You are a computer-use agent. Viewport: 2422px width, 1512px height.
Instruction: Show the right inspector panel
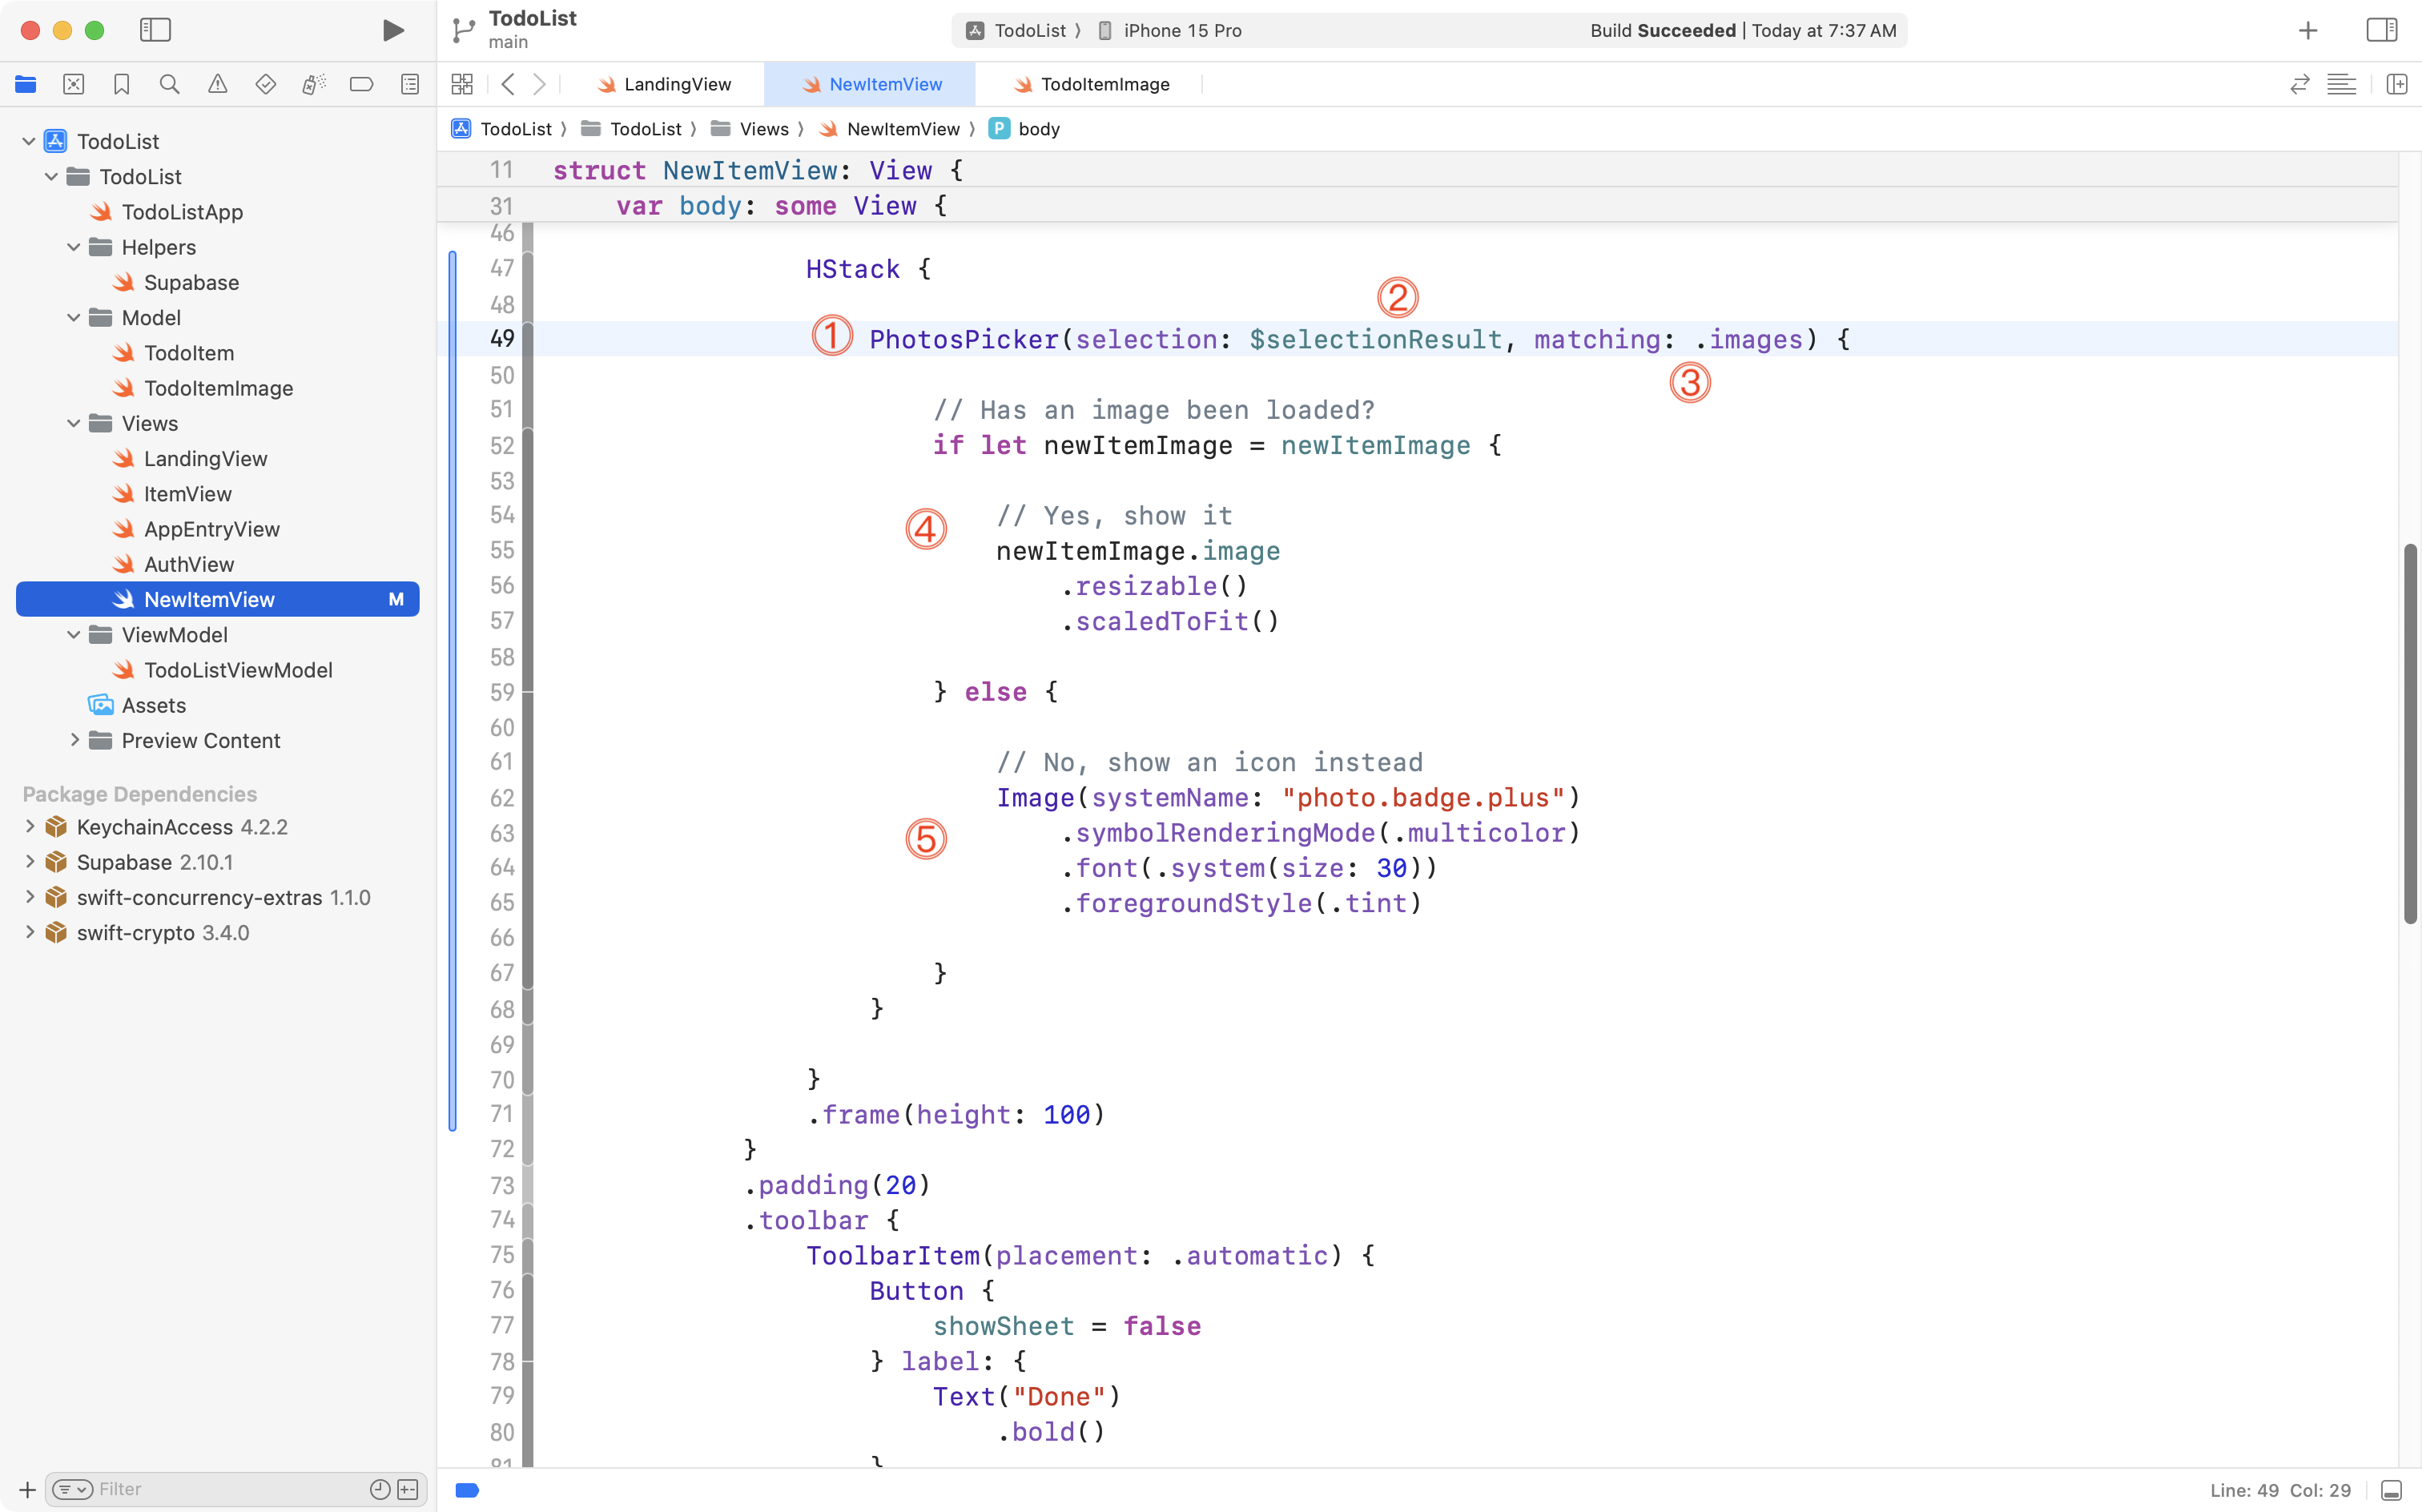click(x=2381, y=30)
